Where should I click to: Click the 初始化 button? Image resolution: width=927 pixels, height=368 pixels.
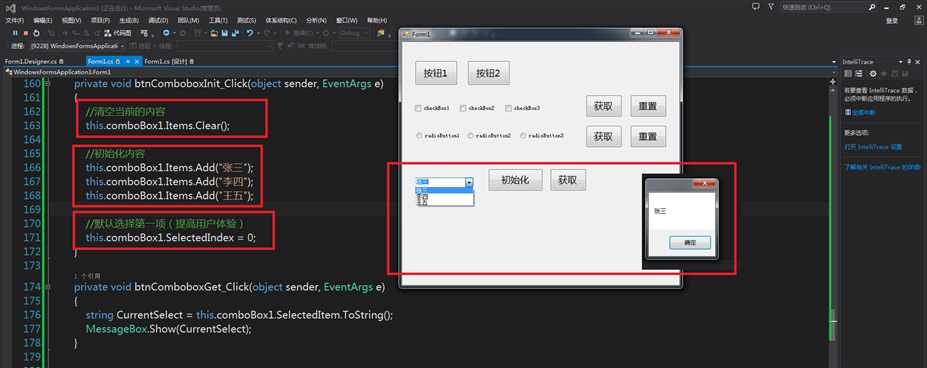516,180
